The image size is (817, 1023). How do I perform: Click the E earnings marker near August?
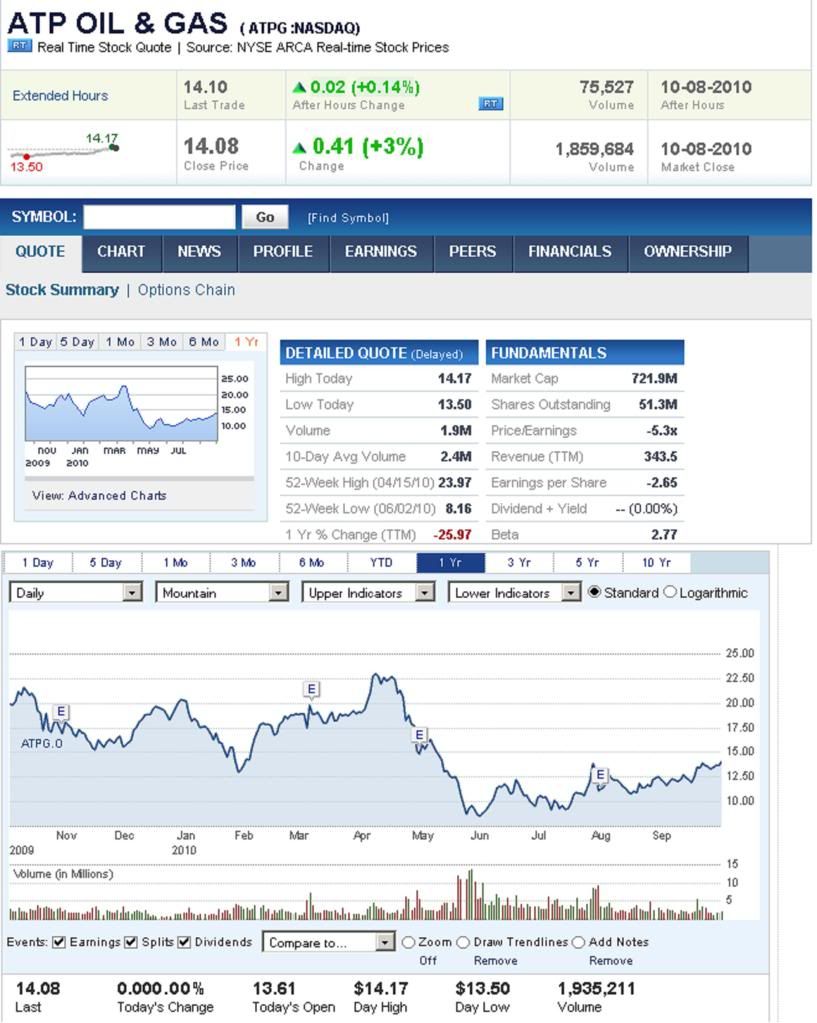(x=600, y=774)
